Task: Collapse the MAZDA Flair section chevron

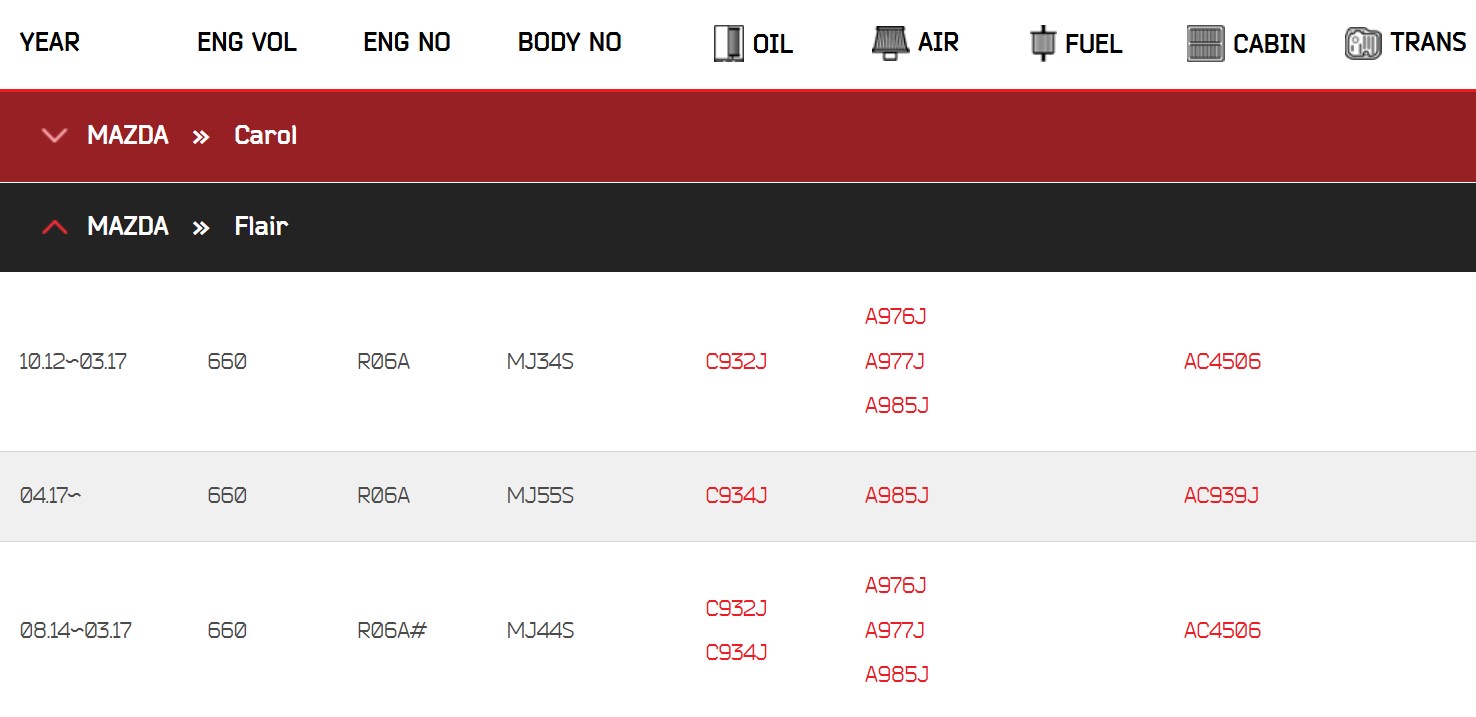Action: (x=55, y=227)
